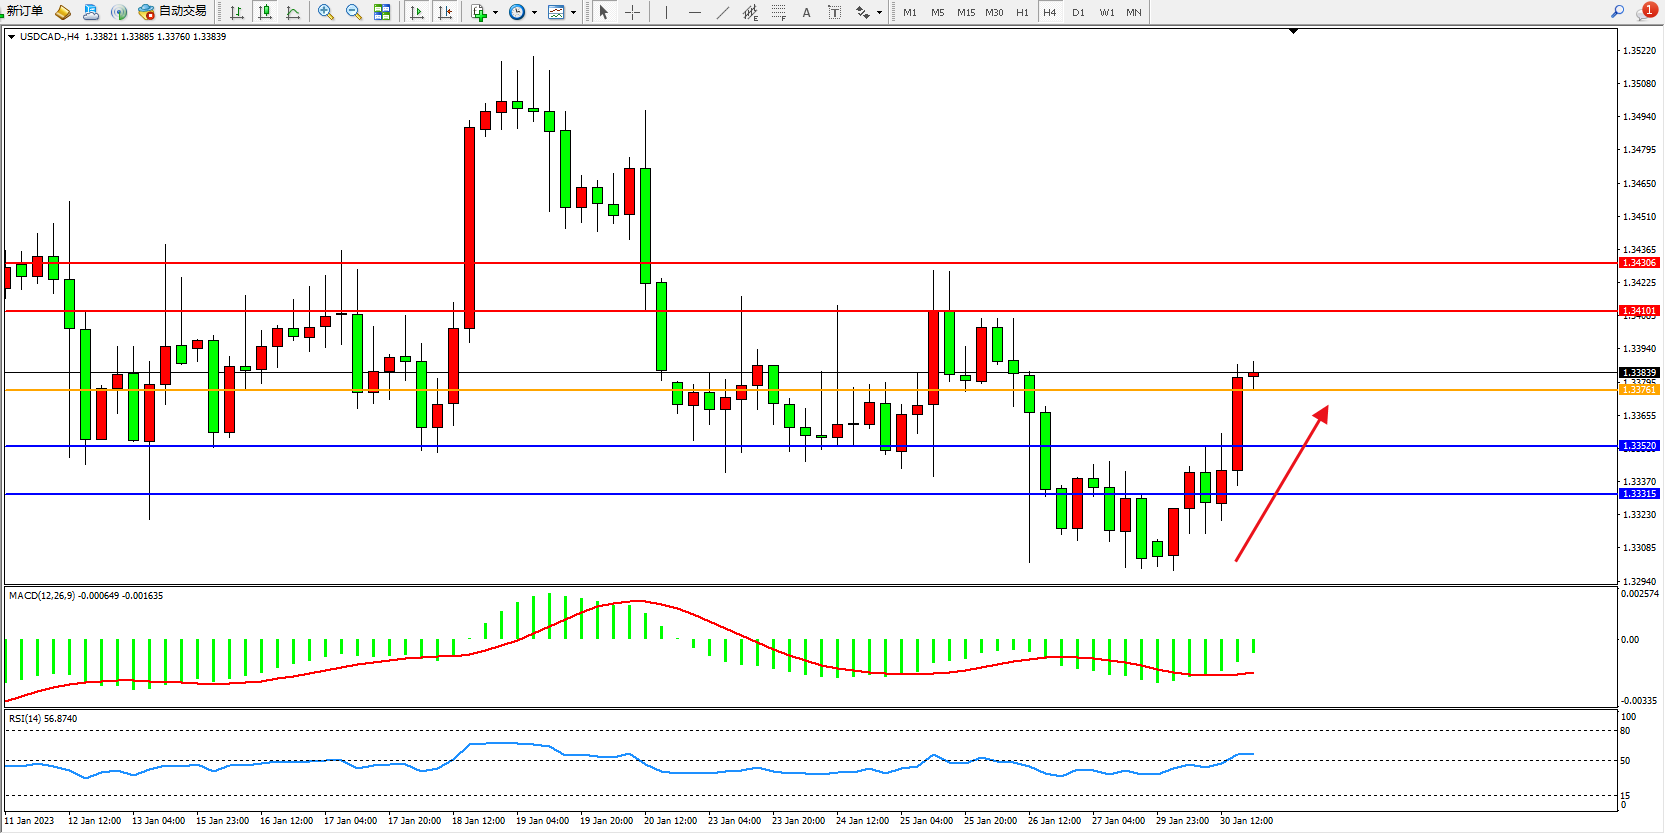Switch to the D1 timeframe
Screen dimensions: 1665x834
pos(1078,13)
